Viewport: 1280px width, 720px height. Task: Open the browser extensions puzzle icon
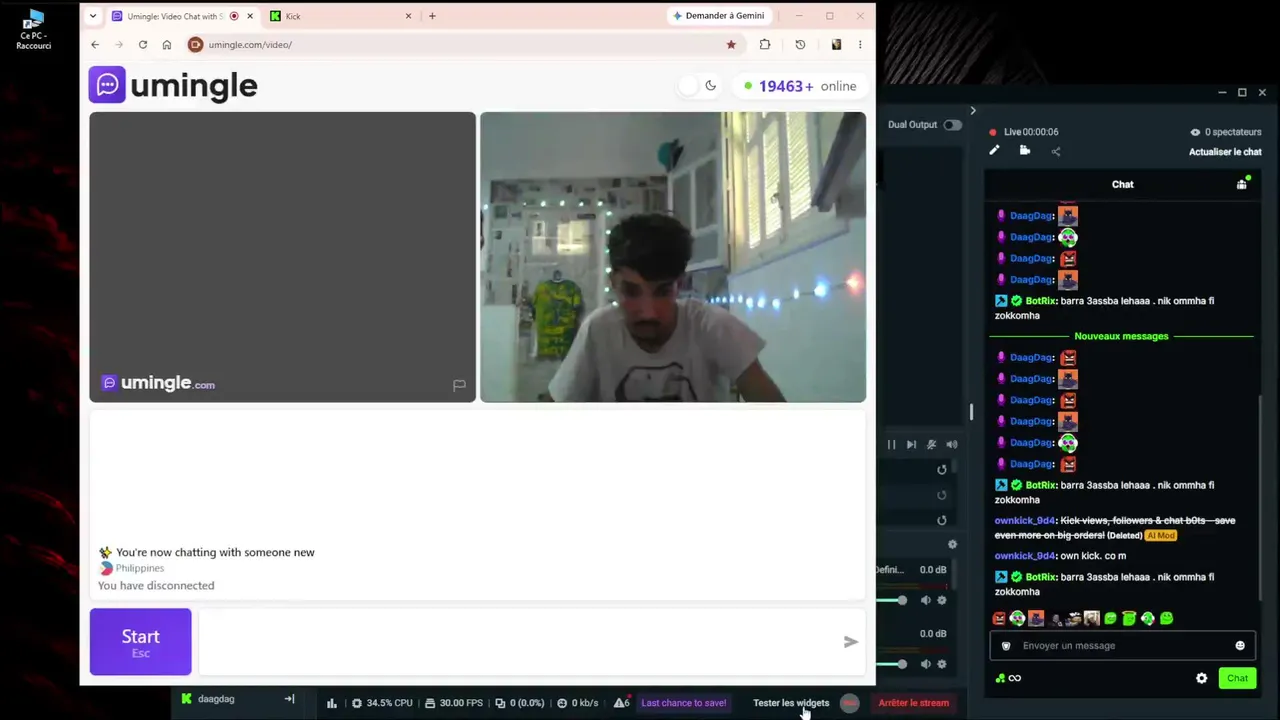[765, 44]
